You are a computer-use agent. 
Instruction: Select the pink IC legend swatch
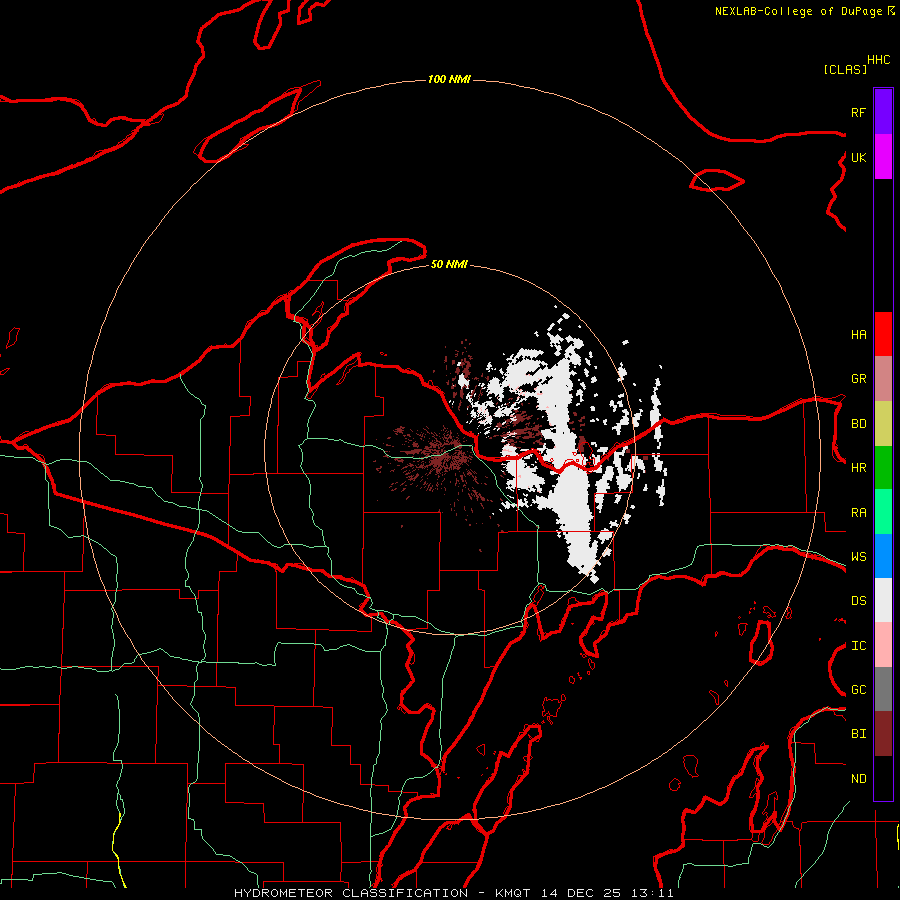click(883, 645)
